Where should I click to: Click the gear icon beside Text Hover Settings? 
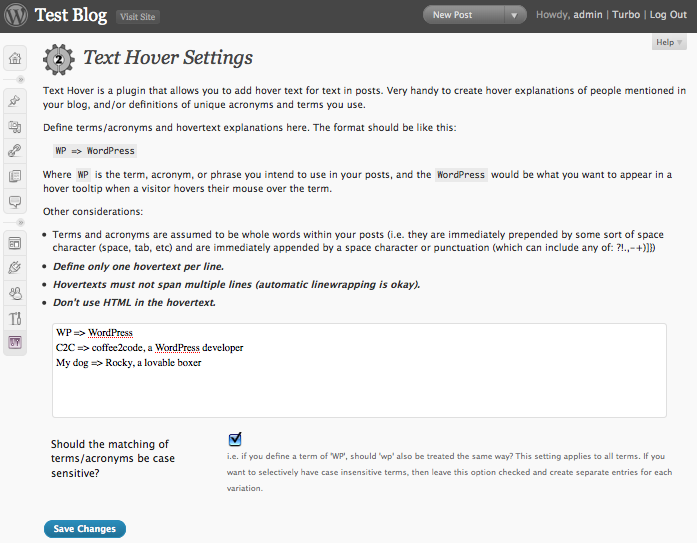(59, 59)
